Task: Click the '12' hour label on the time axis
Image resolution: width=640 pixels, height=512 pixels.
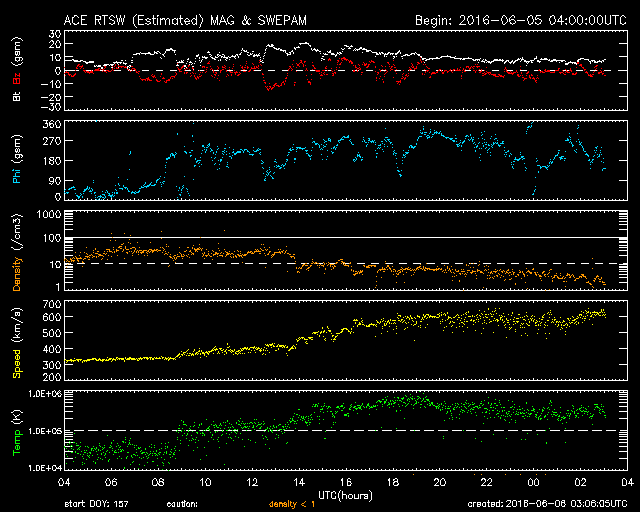Action: click(252, 482)
